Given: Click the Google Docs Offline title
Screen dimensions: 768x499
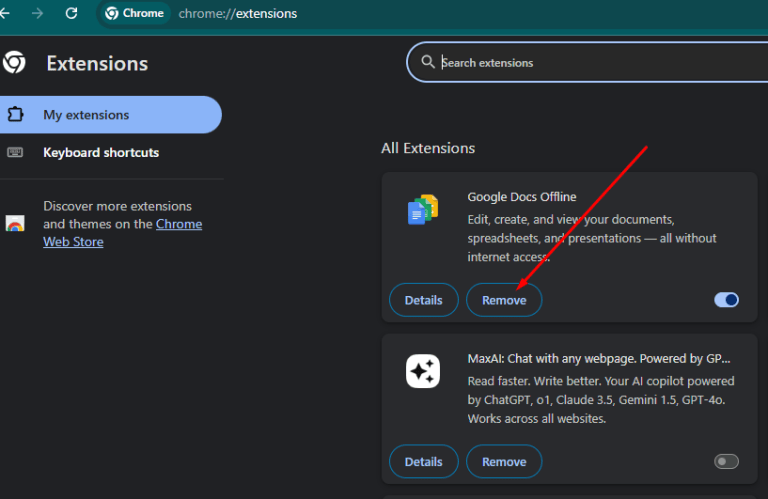Looking at the screenshot, I should [x=522, y=197].
